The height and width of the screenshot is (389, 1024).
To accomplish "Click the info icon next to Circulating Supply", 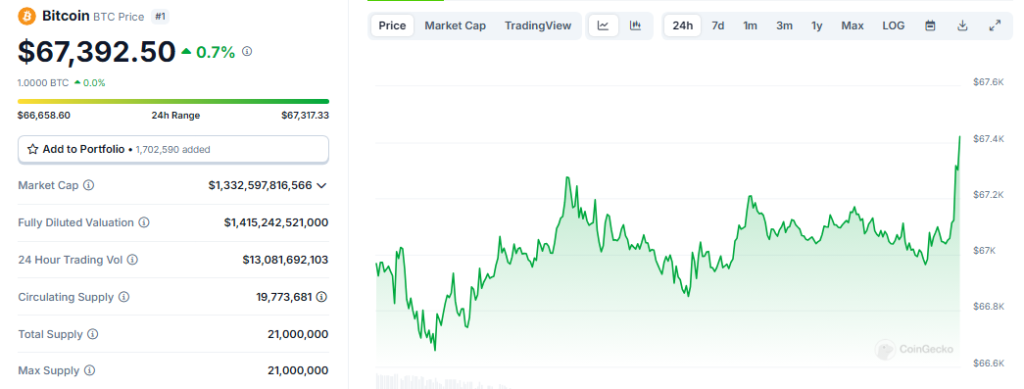I will [123, 297].
